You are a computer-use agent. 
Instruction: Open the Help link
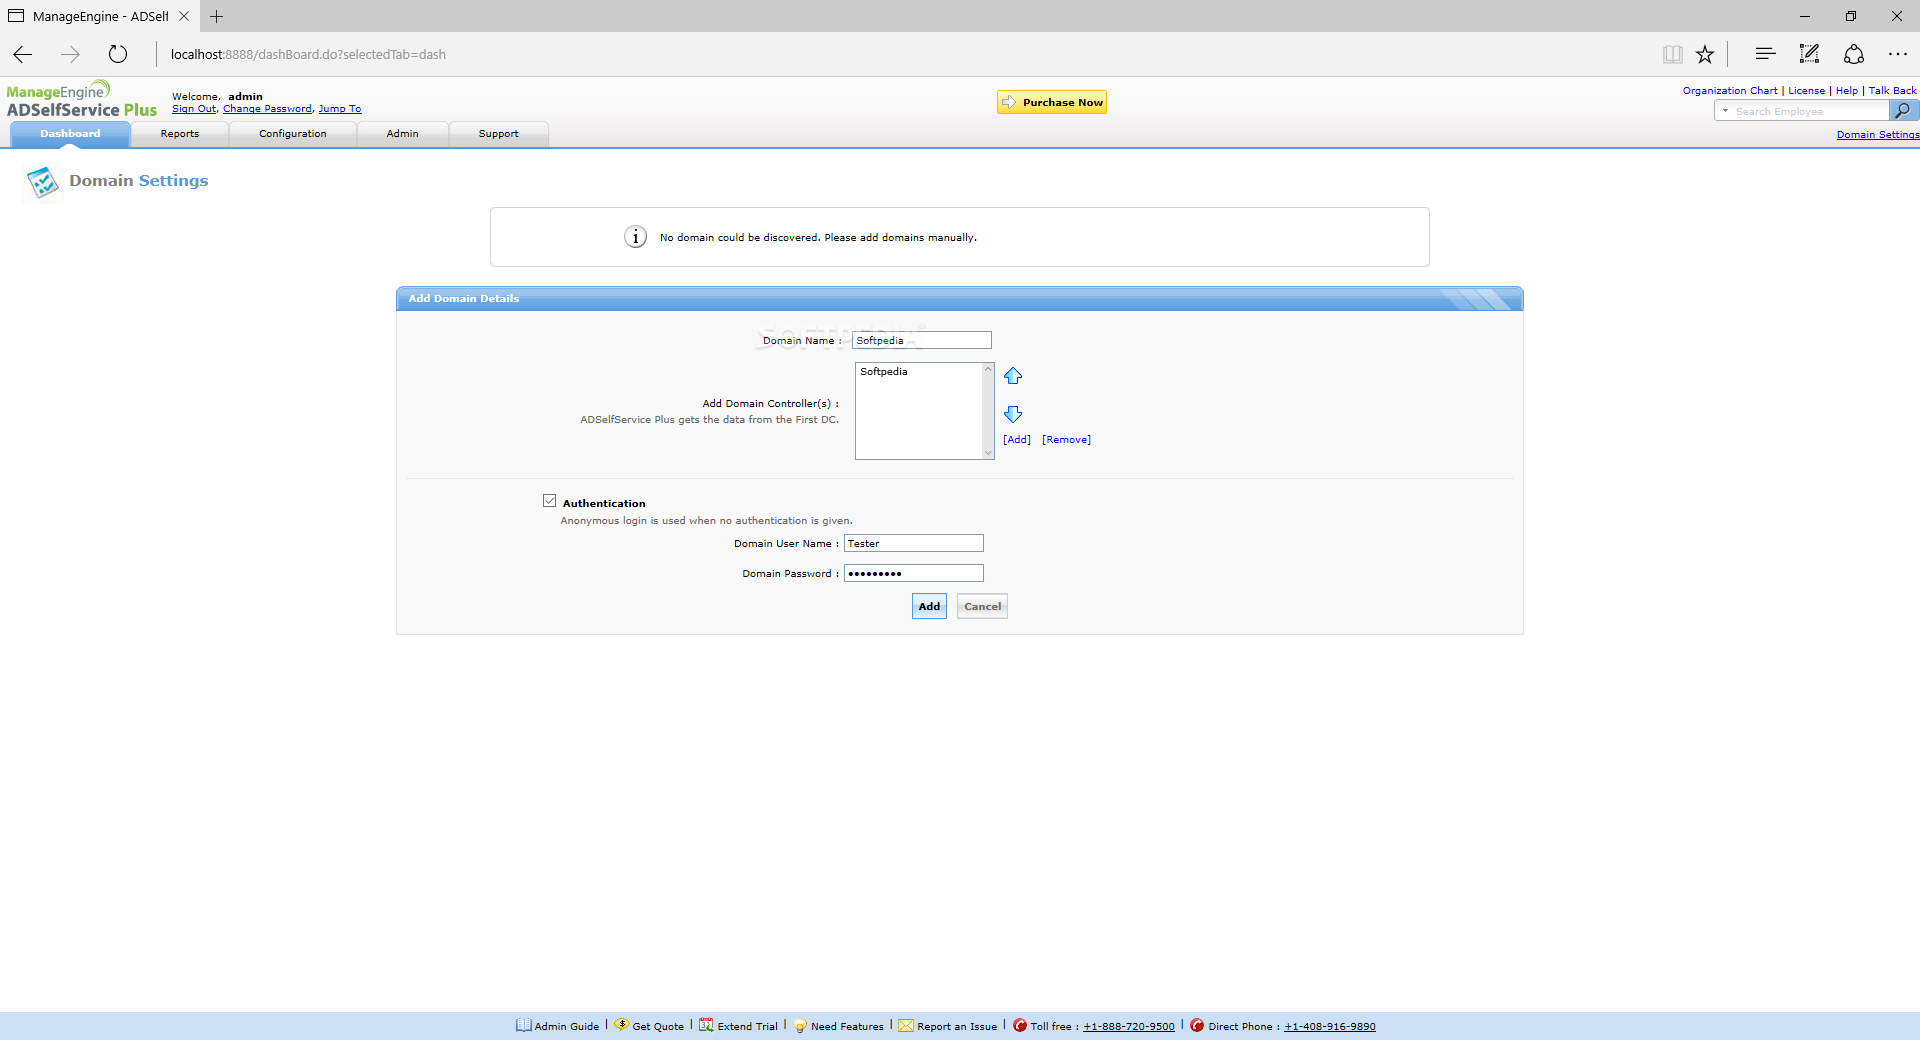pyautogui.click(x=1847, y=91)
